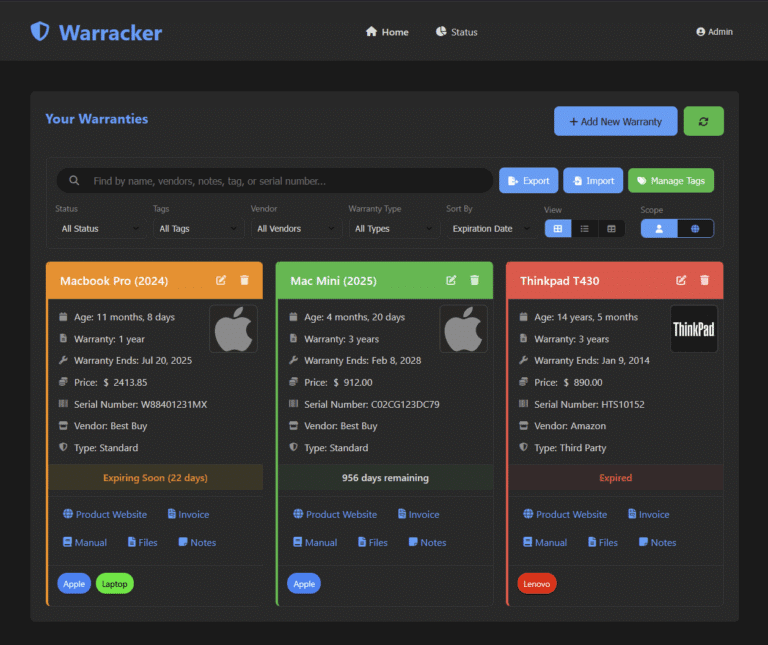
Task: Open Manage Tags
Action: [x=671, y=181]
